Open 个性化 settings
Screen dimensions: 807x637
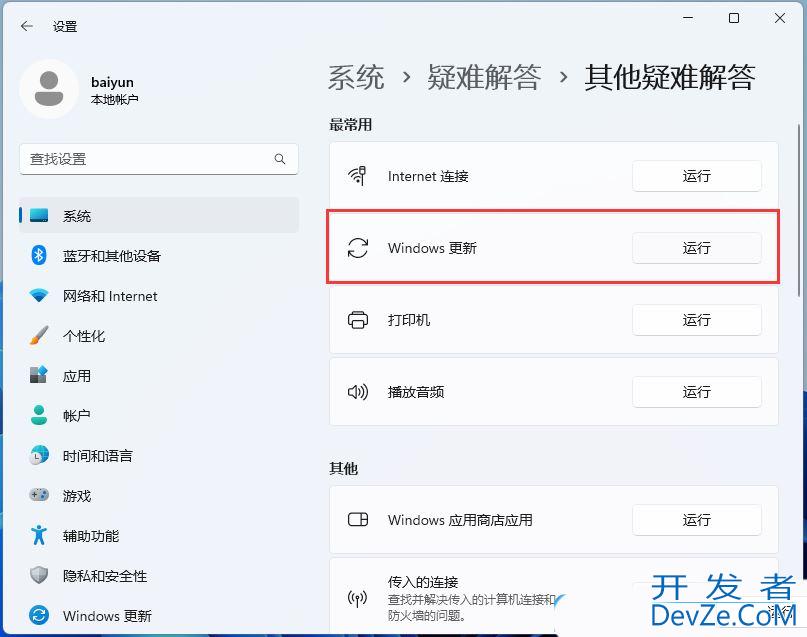click(159, 335)
